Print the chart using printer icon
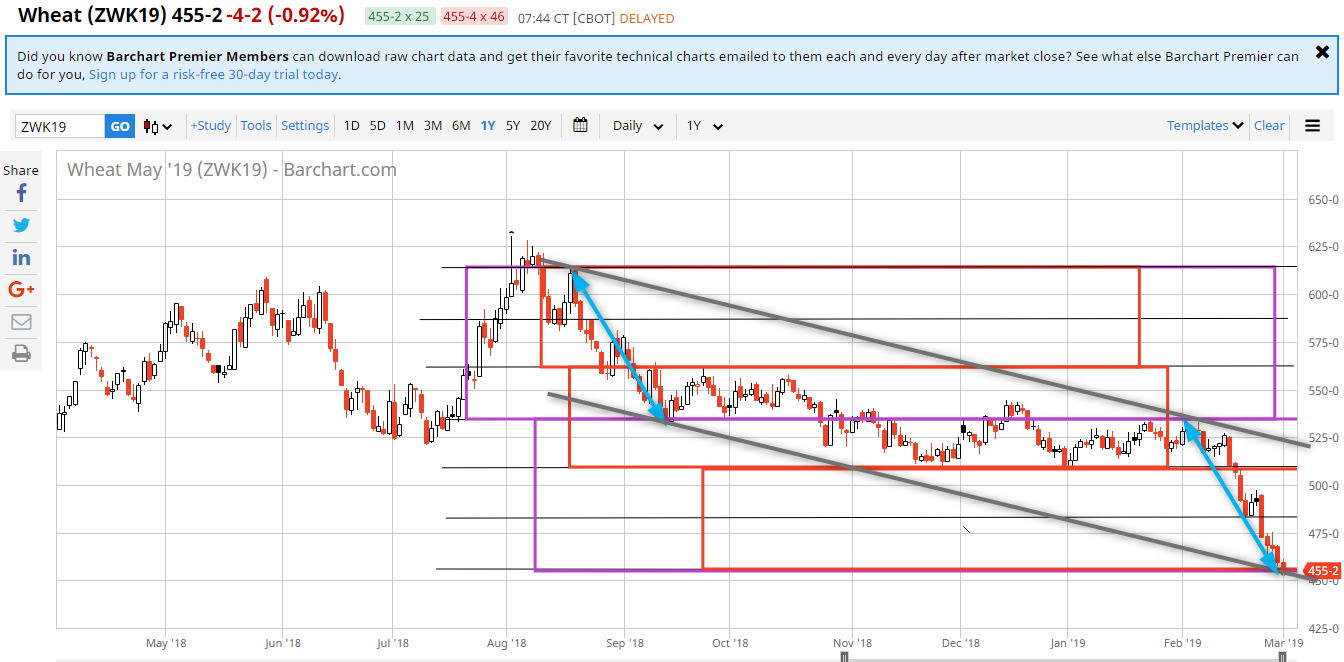 coord(21,353)
